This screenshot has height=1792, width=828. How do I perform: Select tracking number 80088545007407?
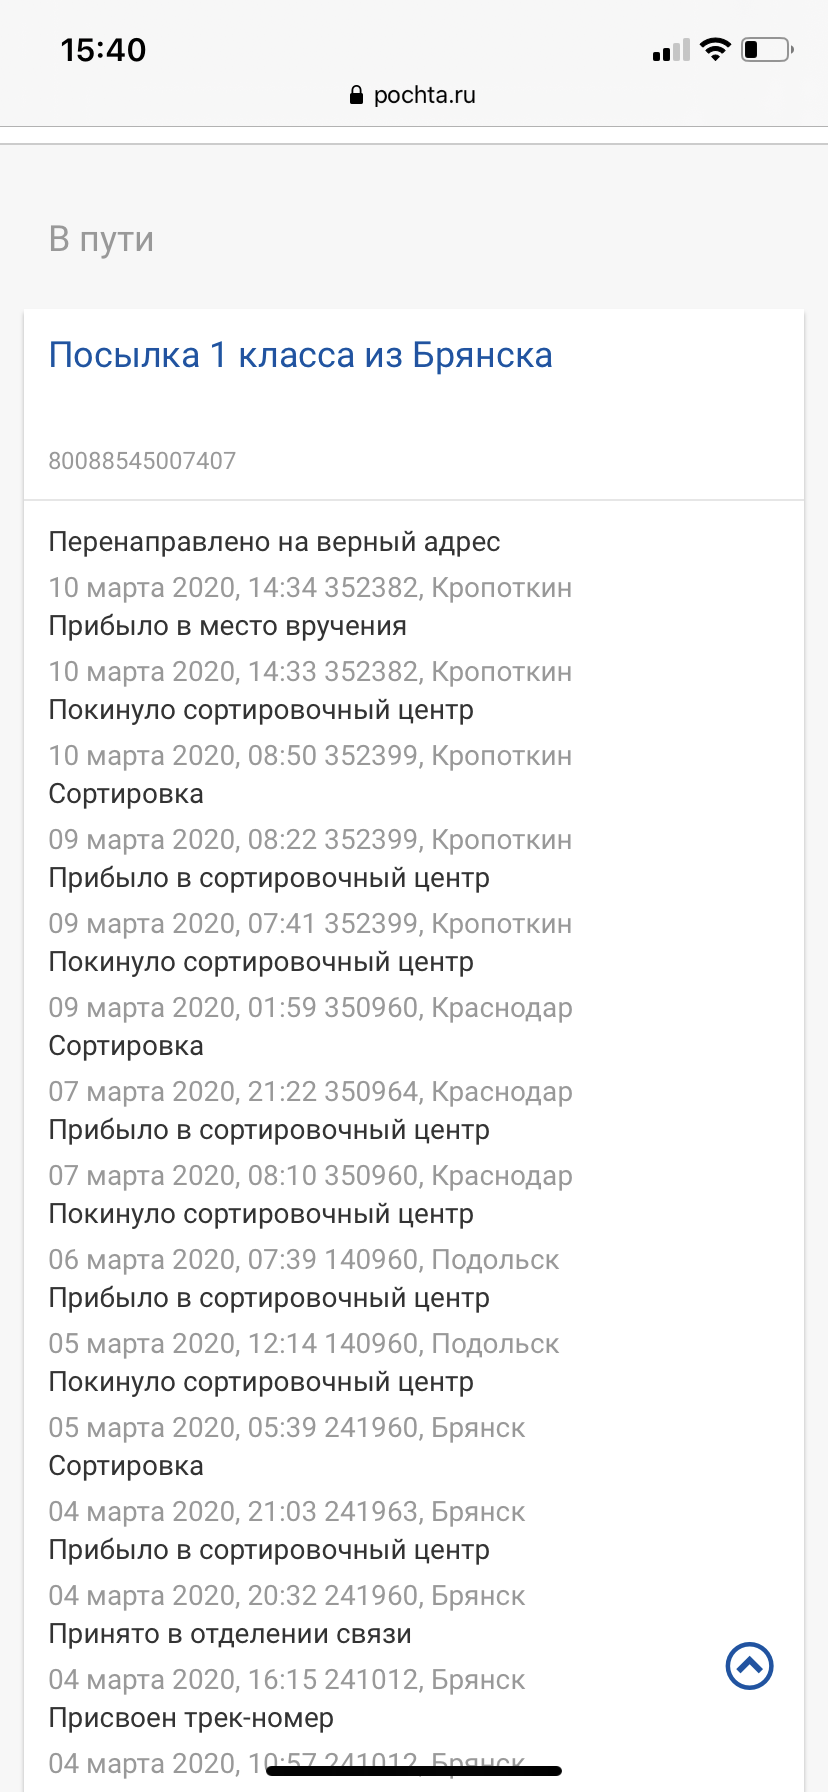(142, 461)
